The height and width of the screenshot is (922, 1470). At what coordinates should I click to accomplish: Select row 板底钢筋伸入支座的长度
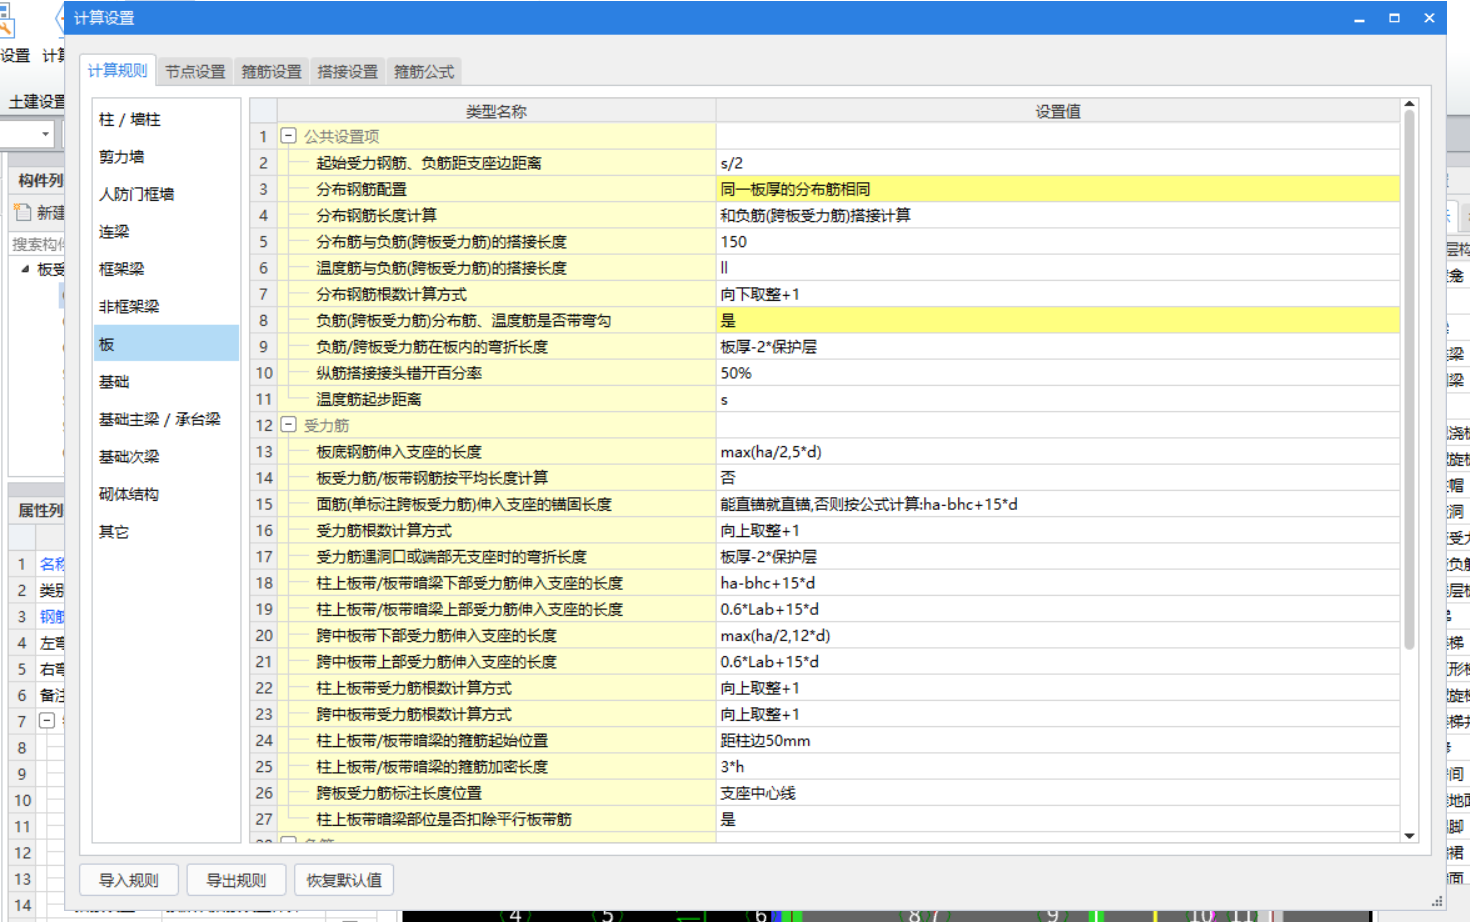(x=497, y=452)
